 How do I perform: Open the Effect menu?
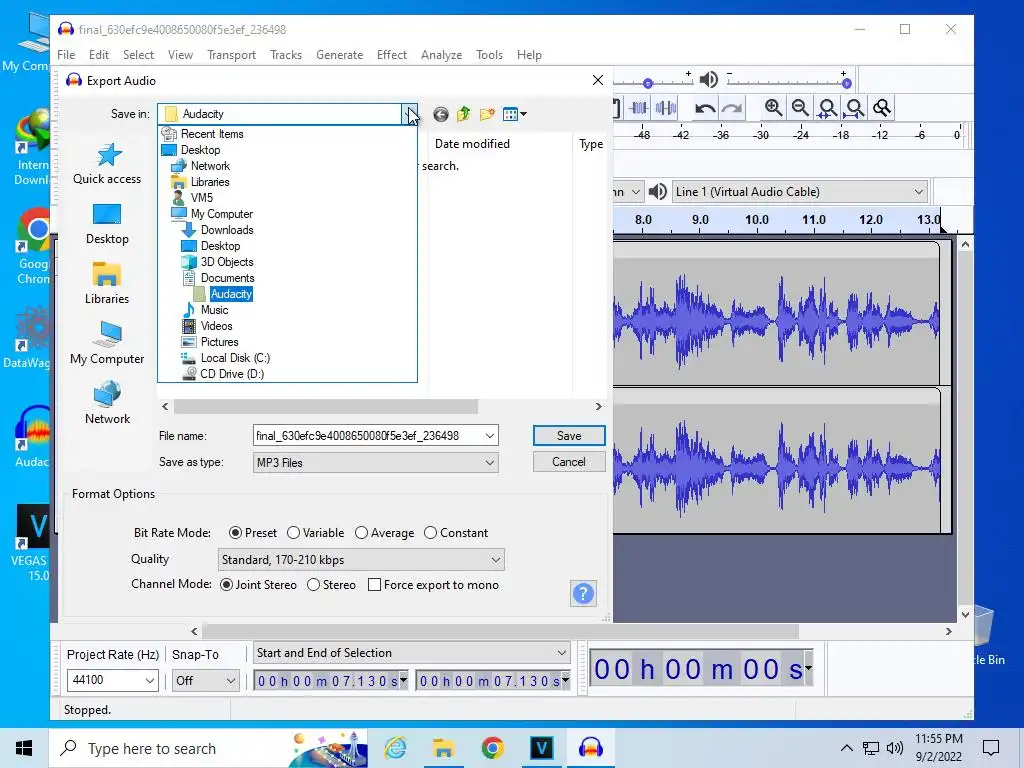[392, 55]
